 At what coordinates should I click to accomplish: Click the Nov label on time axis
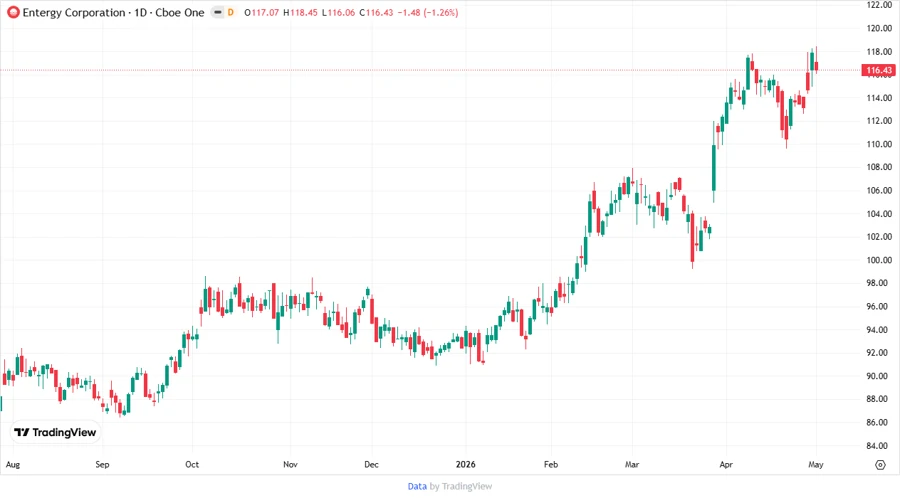290,465
